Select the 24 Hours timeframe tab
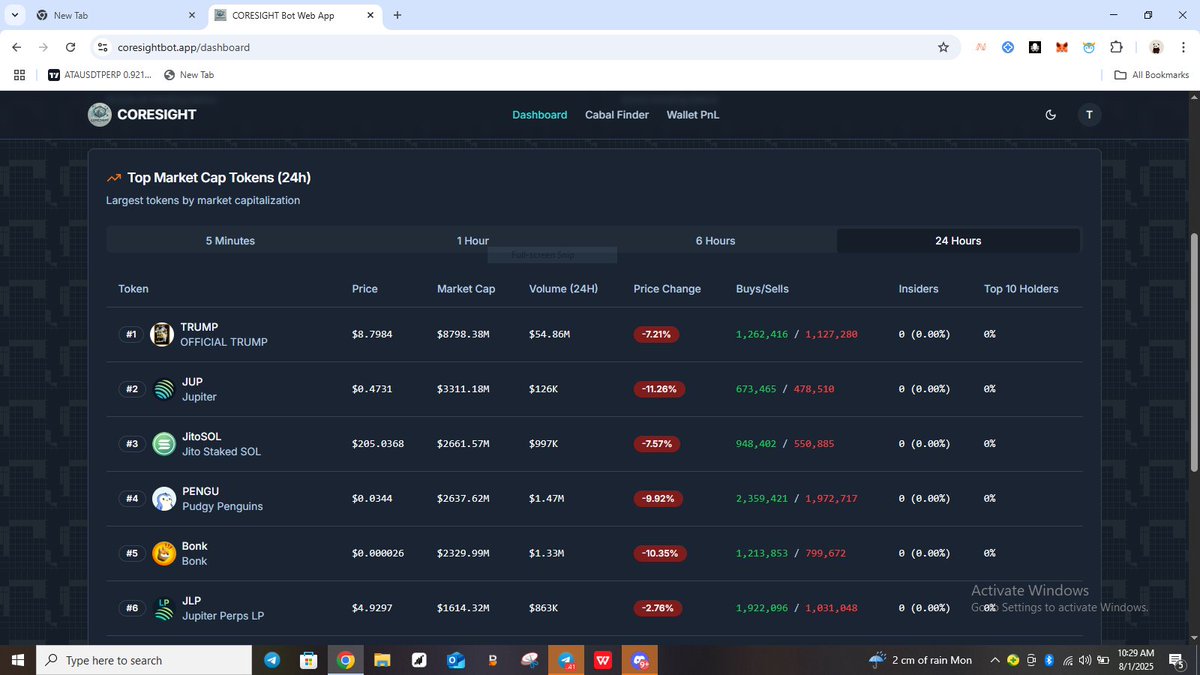This screenshot has height=675, width=1200. [958, 241]
